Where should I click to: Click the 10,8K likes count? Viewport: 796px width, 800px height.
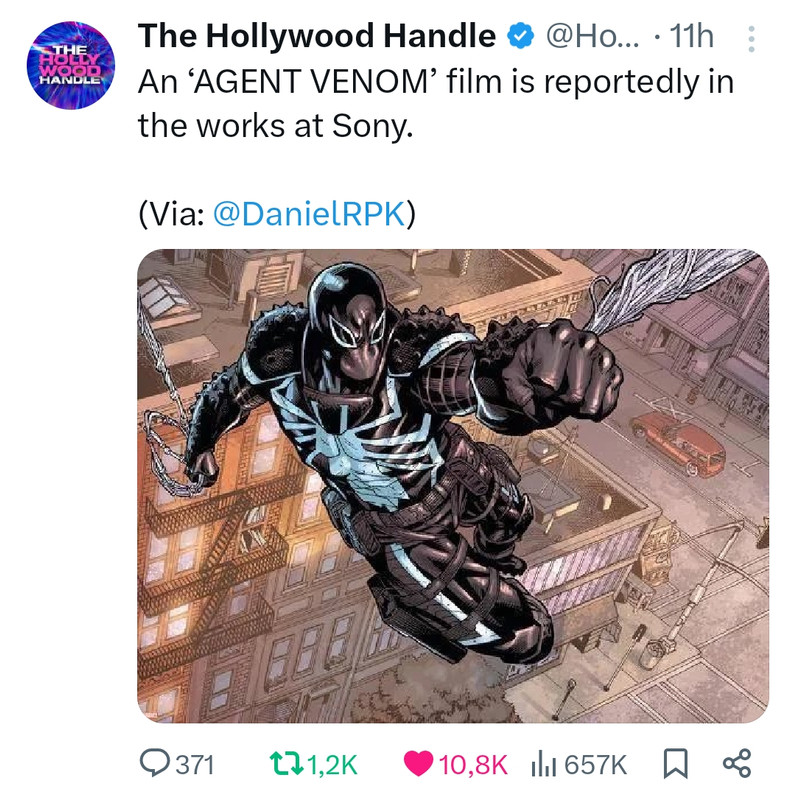[473, 764]
